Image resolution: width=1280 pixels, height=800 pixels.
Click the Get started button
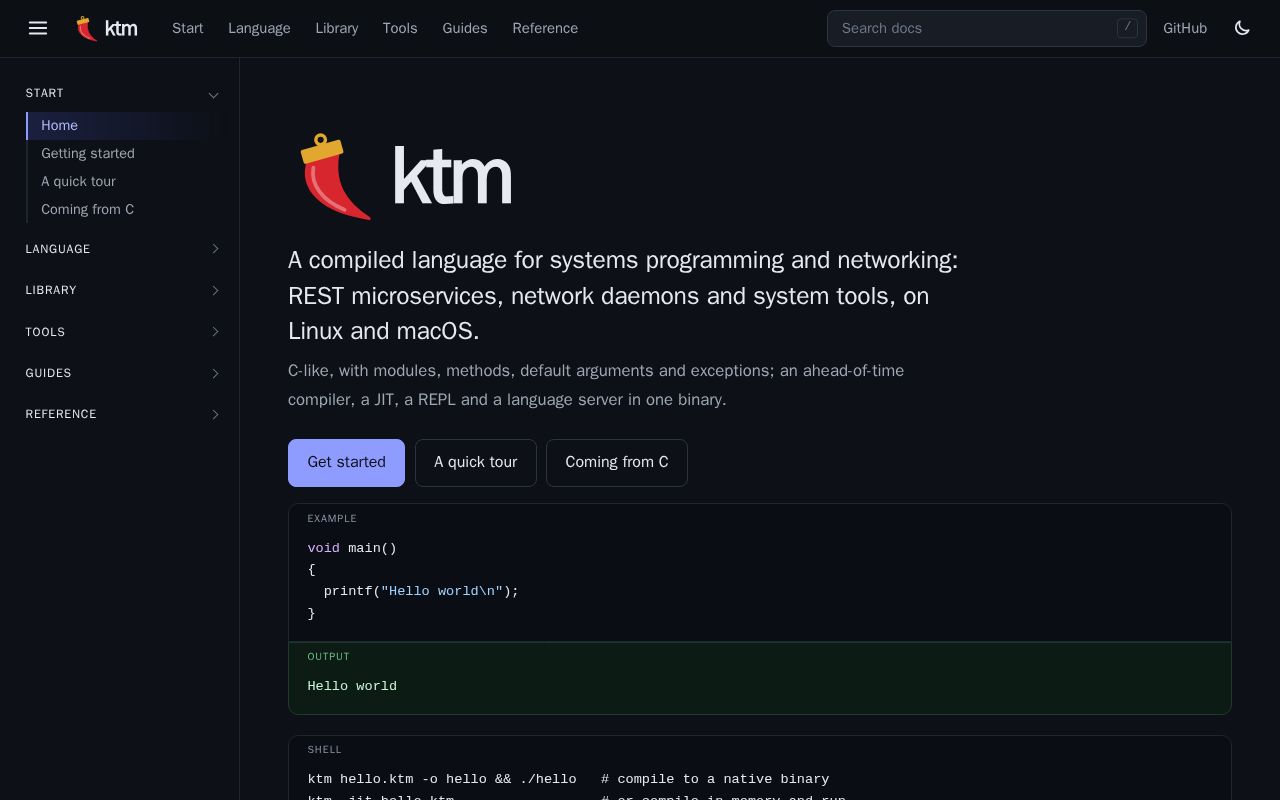point(346,463)
